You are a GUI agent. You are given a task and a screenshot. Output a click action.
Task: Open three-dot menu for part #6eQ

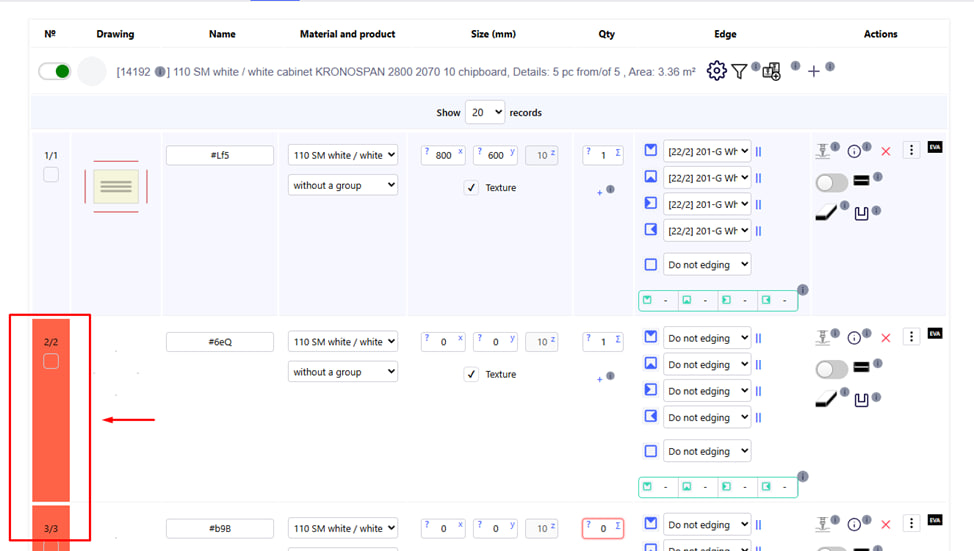(911, 337)
